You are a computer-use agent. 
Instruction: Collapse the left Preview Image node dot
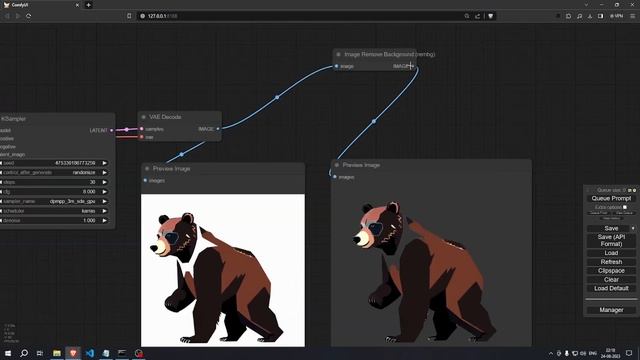[x=147, y=169]
